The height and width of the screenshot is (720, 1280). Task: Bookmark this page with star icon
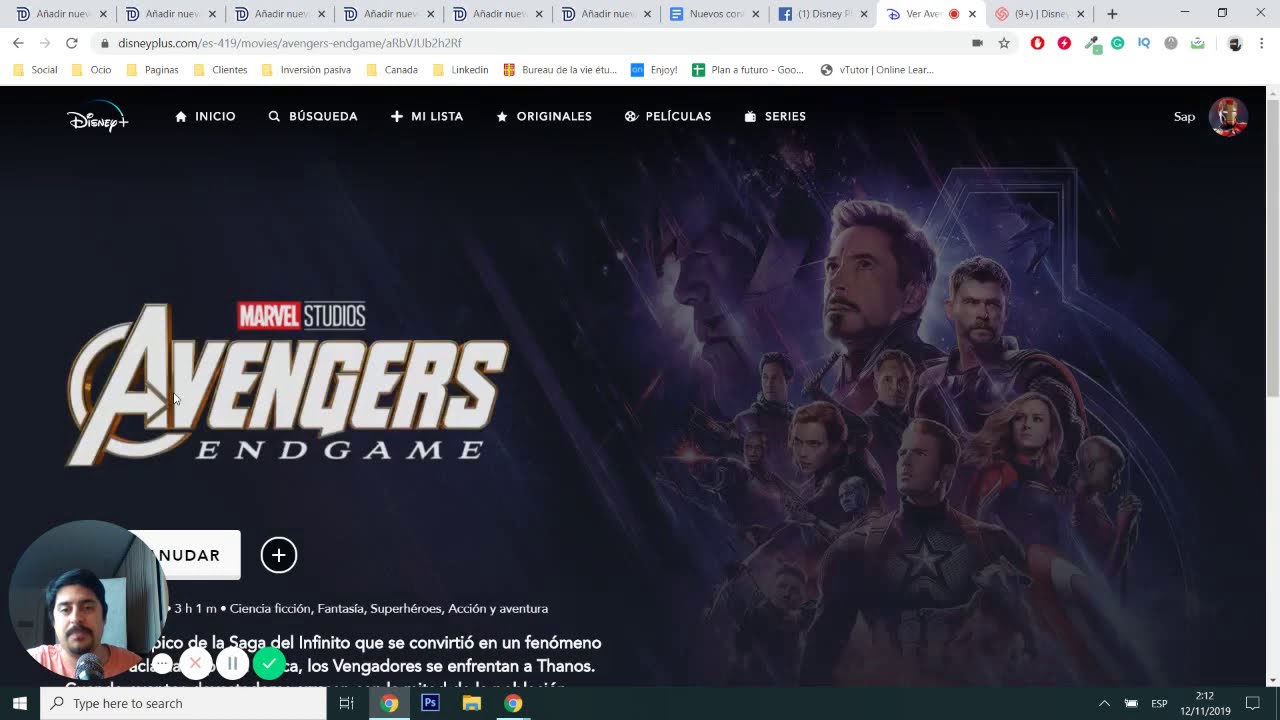tap(1004, 43)
